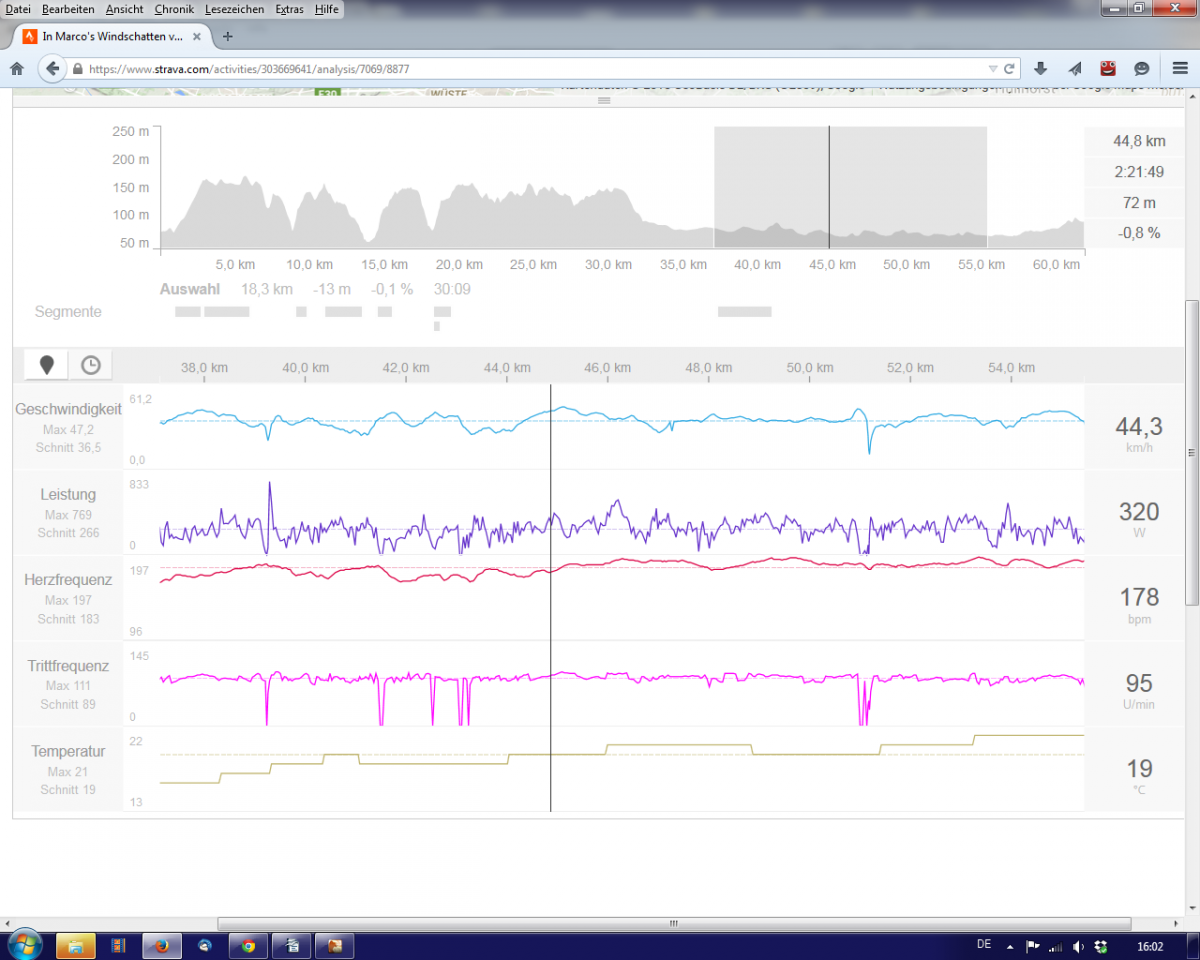Open a new browser tab with plus button
The image size is (1200, 960).
pyautogui.click(x=228, y=36)
